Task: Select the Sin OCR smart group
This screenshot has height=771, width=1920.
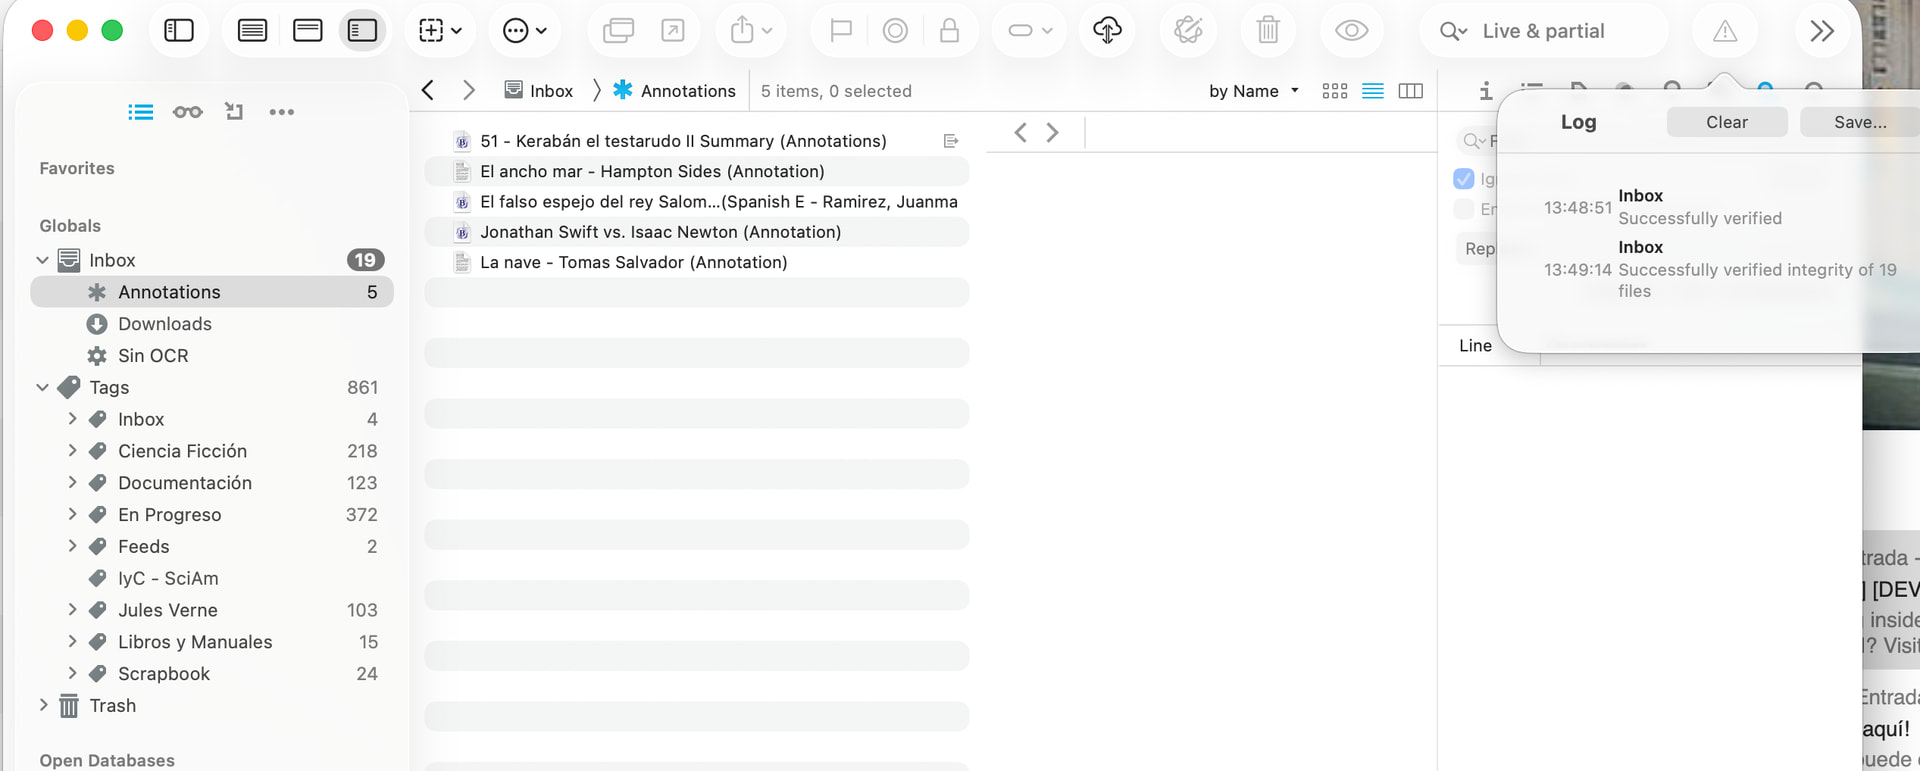Action: [153, 356]
